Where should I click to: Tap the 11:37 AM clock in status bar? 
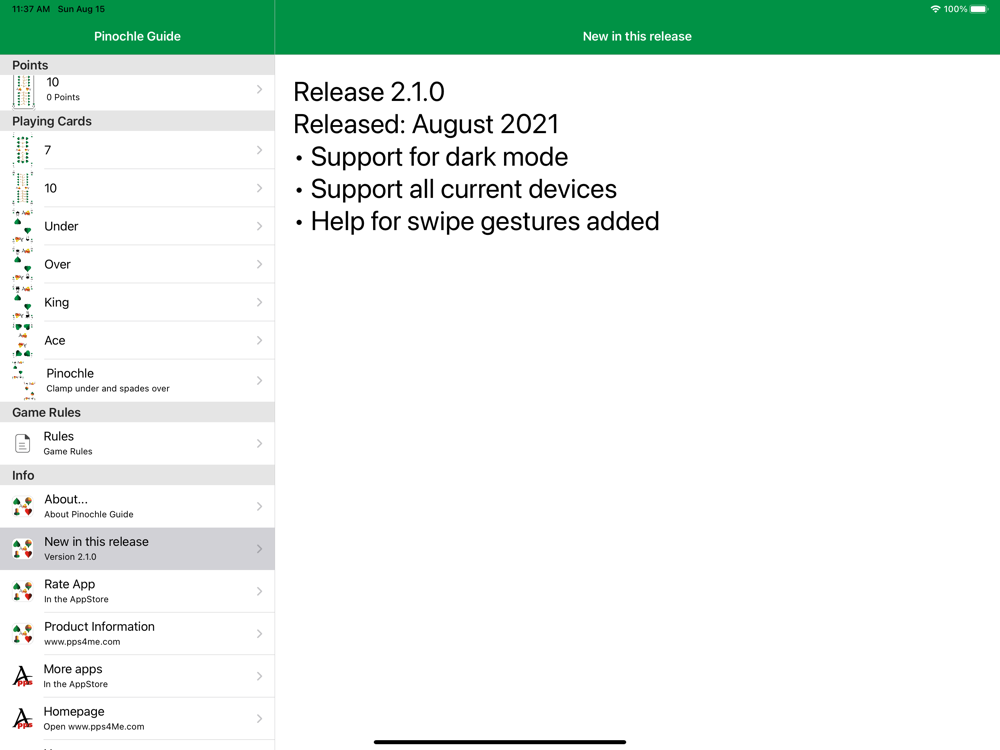(x=31, y=9)
